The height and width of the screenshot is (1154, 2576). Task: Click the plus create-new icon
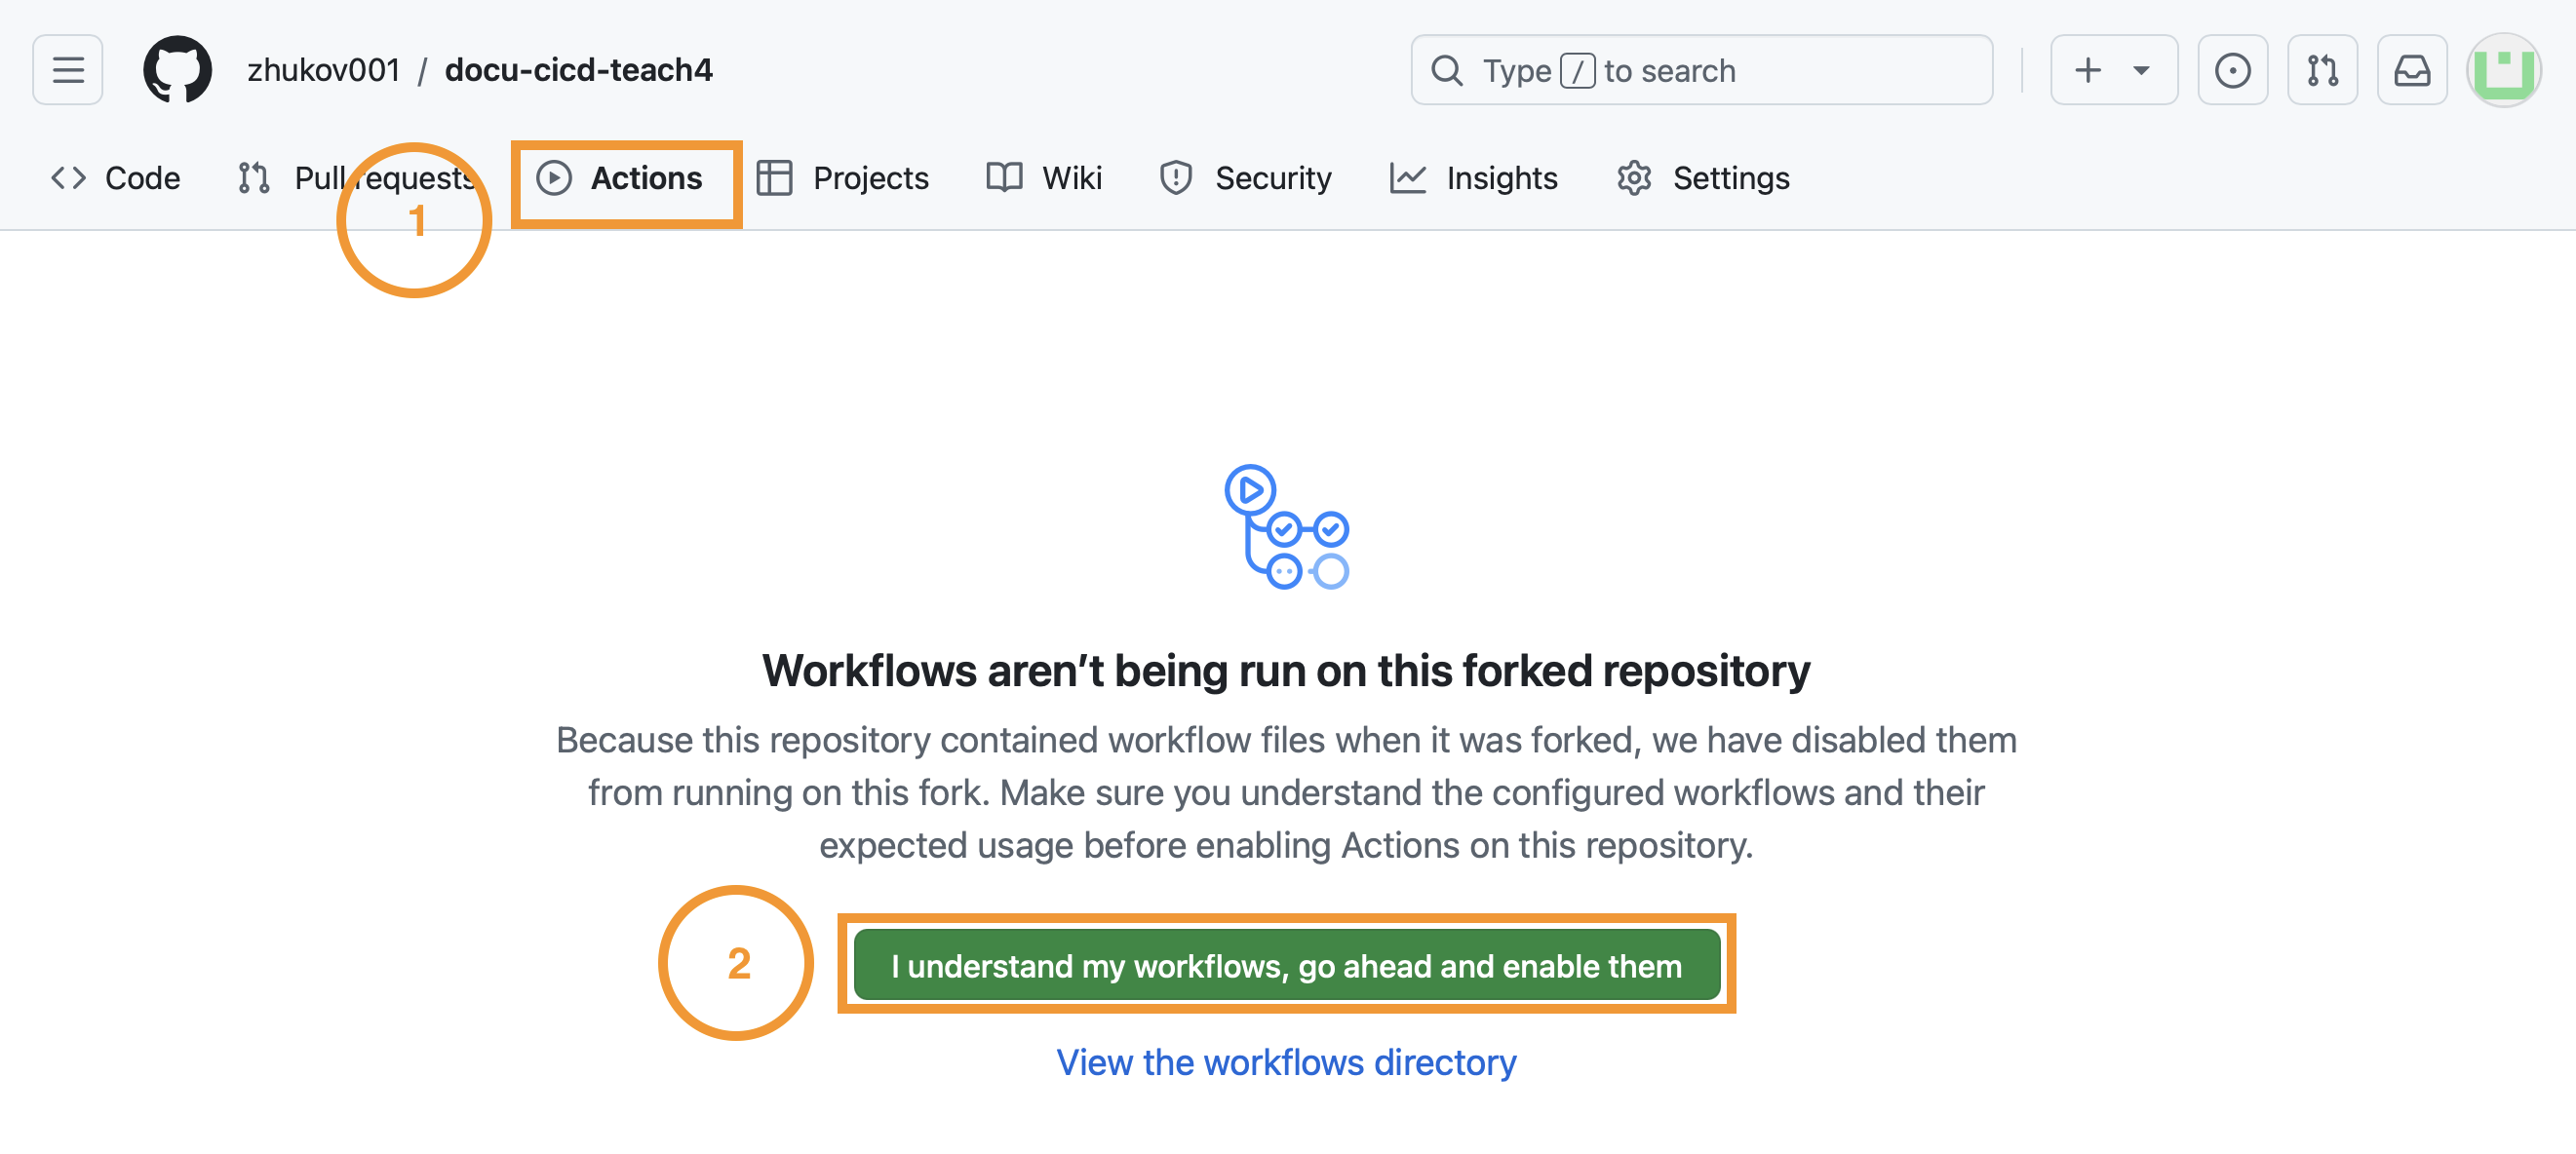tap(2087, 70)
